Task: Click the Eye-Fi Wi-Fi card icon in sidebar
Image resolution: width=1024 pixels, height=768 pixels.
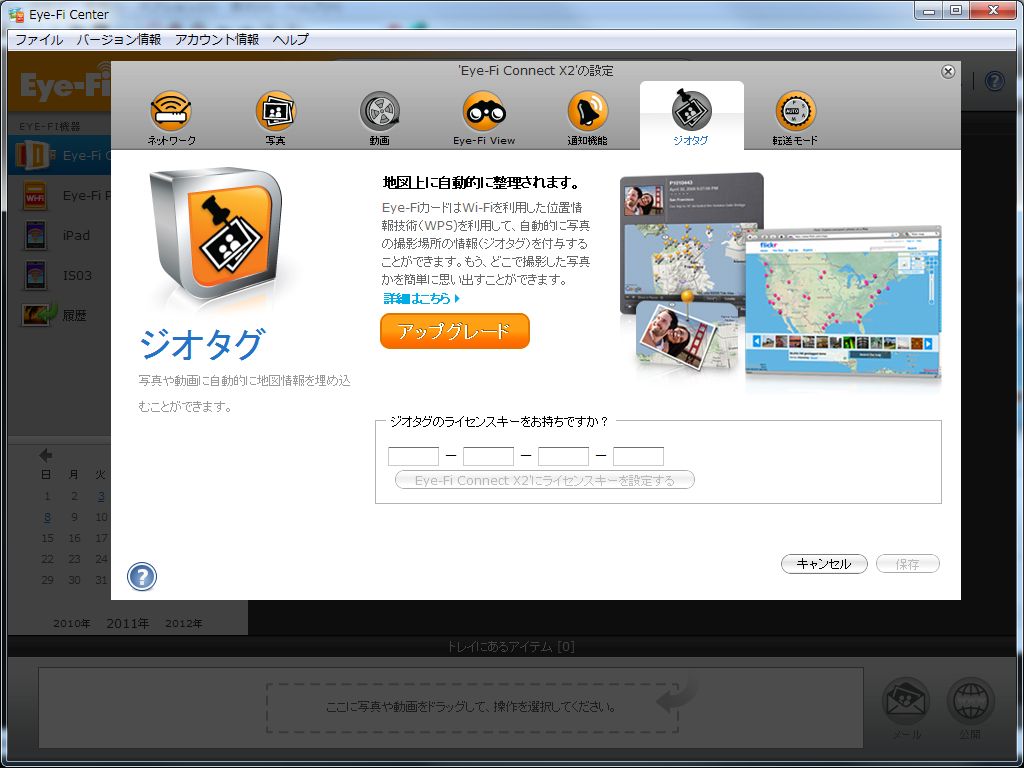Action: tap(35, 195)
